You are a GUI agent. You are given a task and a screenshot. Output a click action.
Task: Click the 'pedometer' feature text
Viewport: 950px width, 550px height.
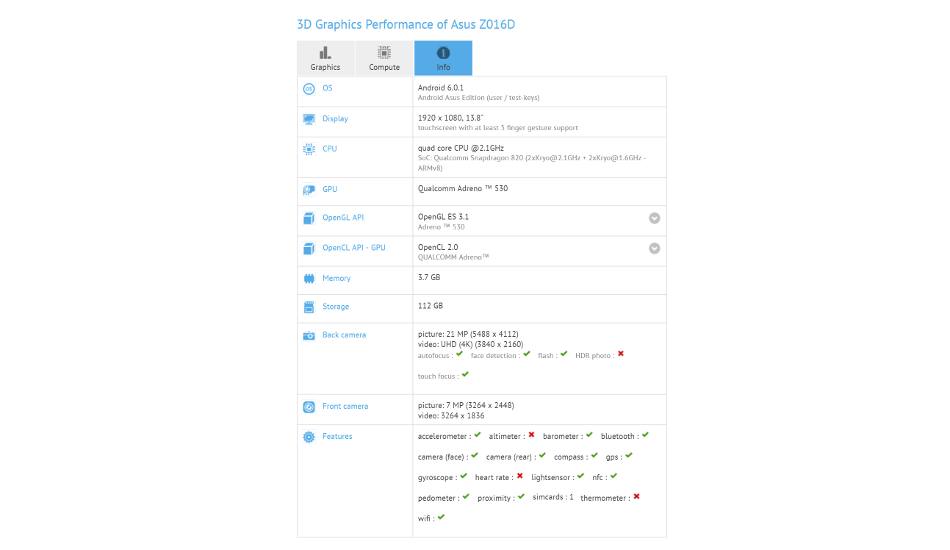coord(436,499)
